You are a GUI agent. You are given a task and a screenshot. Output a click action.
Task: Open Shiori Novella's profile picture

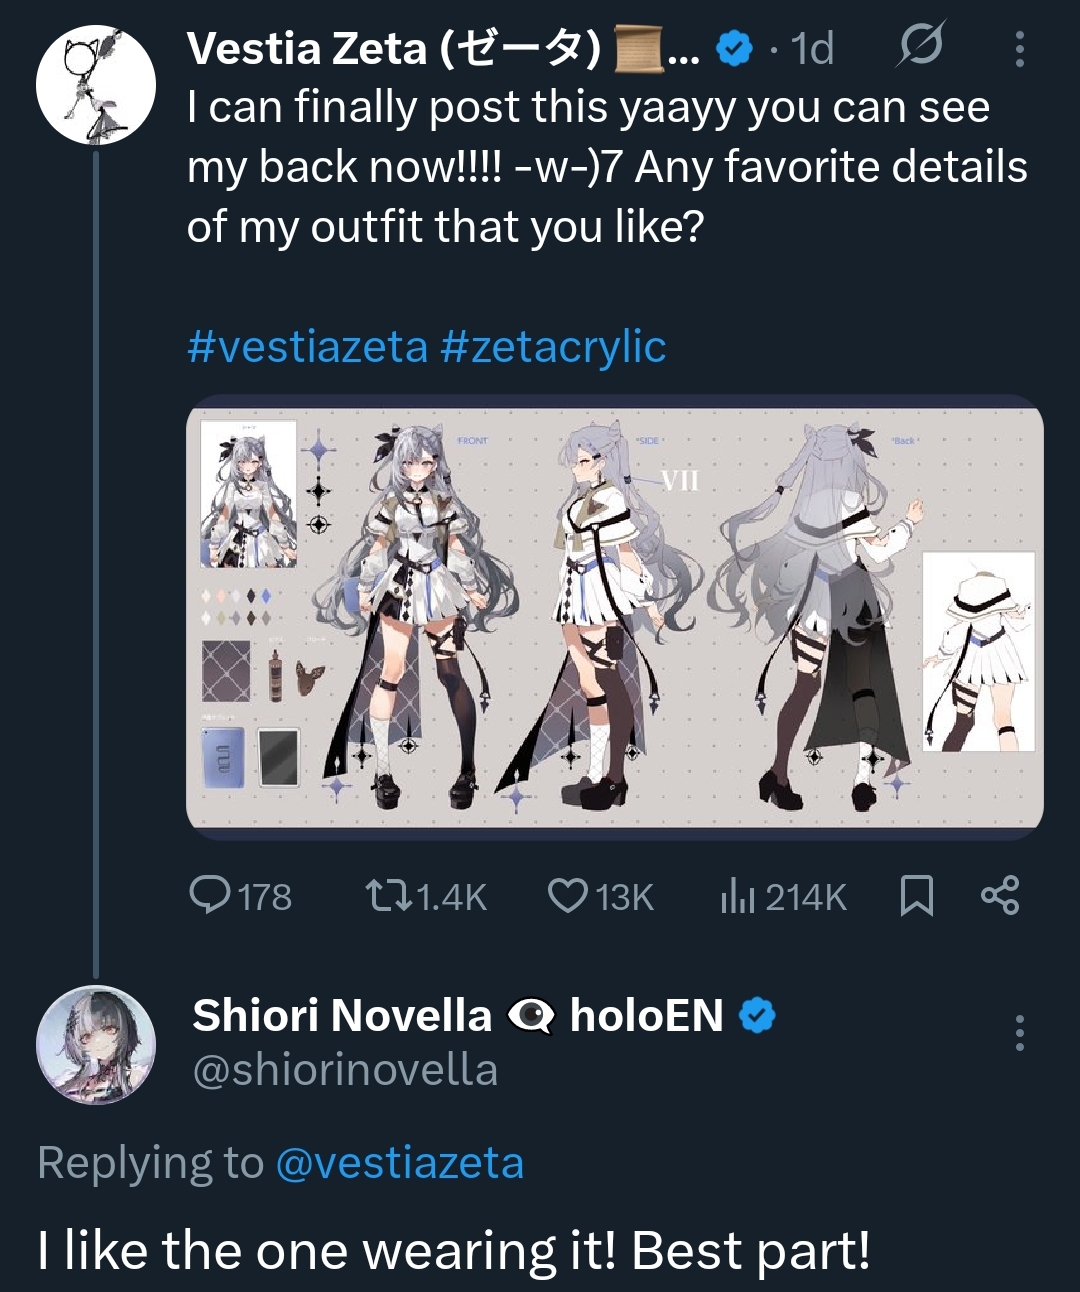(96, 1045)
